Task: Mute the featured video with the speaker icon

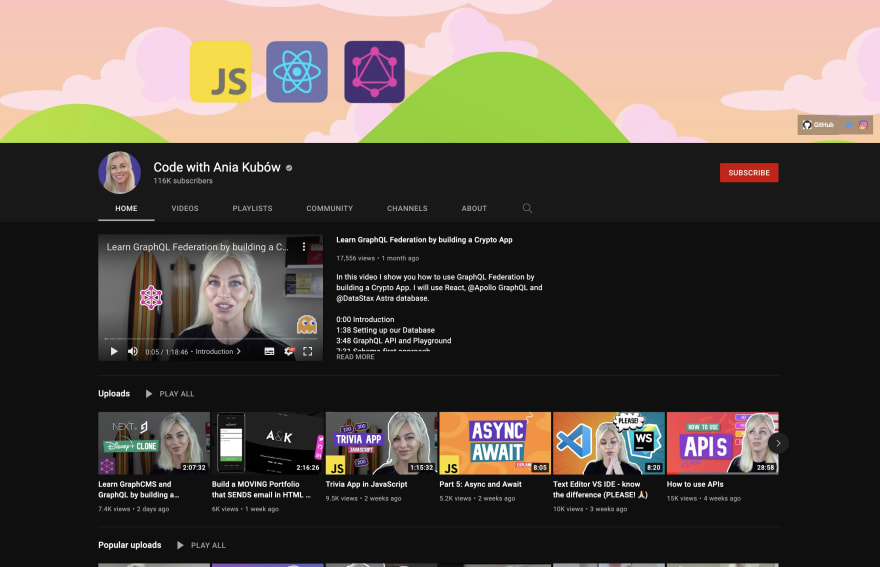Action: (x=132, y=351)
